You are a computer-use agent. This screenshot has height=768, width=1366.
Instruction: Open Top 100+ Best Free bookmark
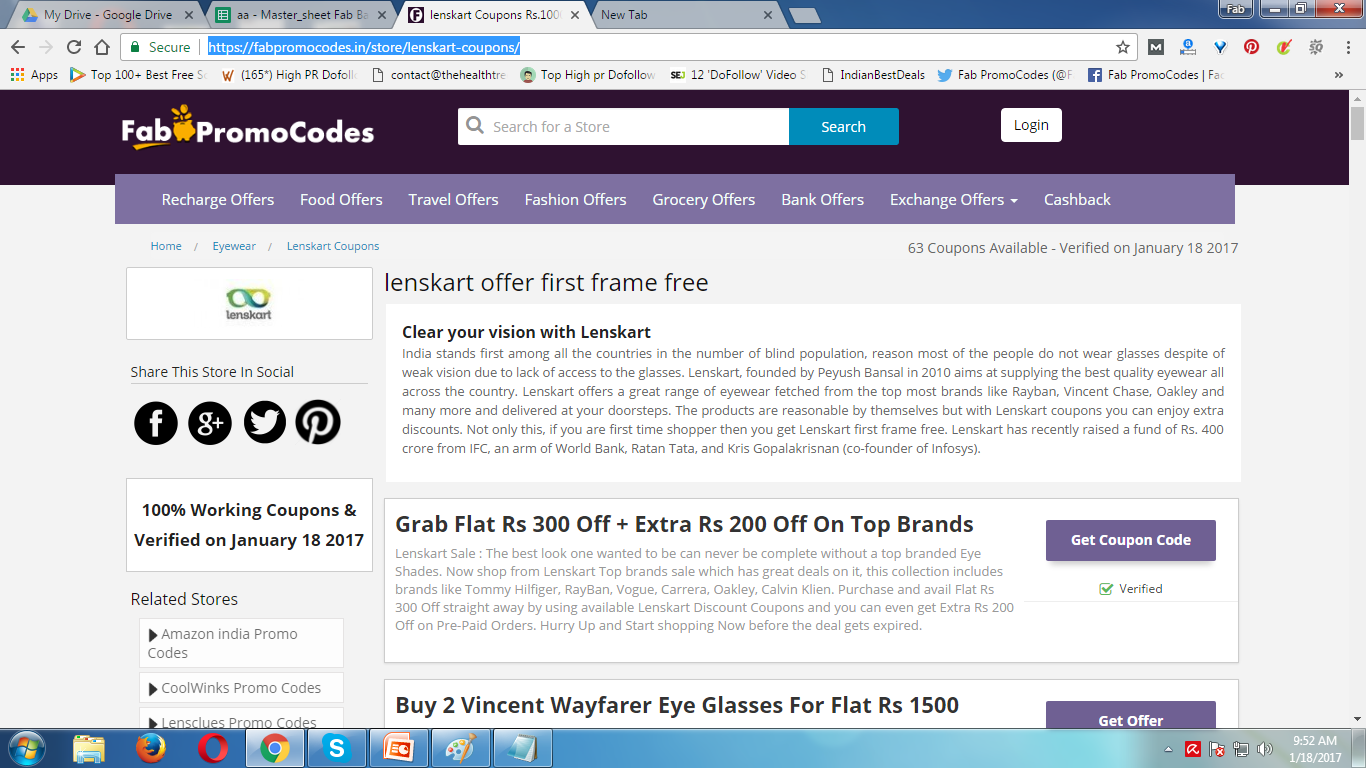click(x=138, y=75)
